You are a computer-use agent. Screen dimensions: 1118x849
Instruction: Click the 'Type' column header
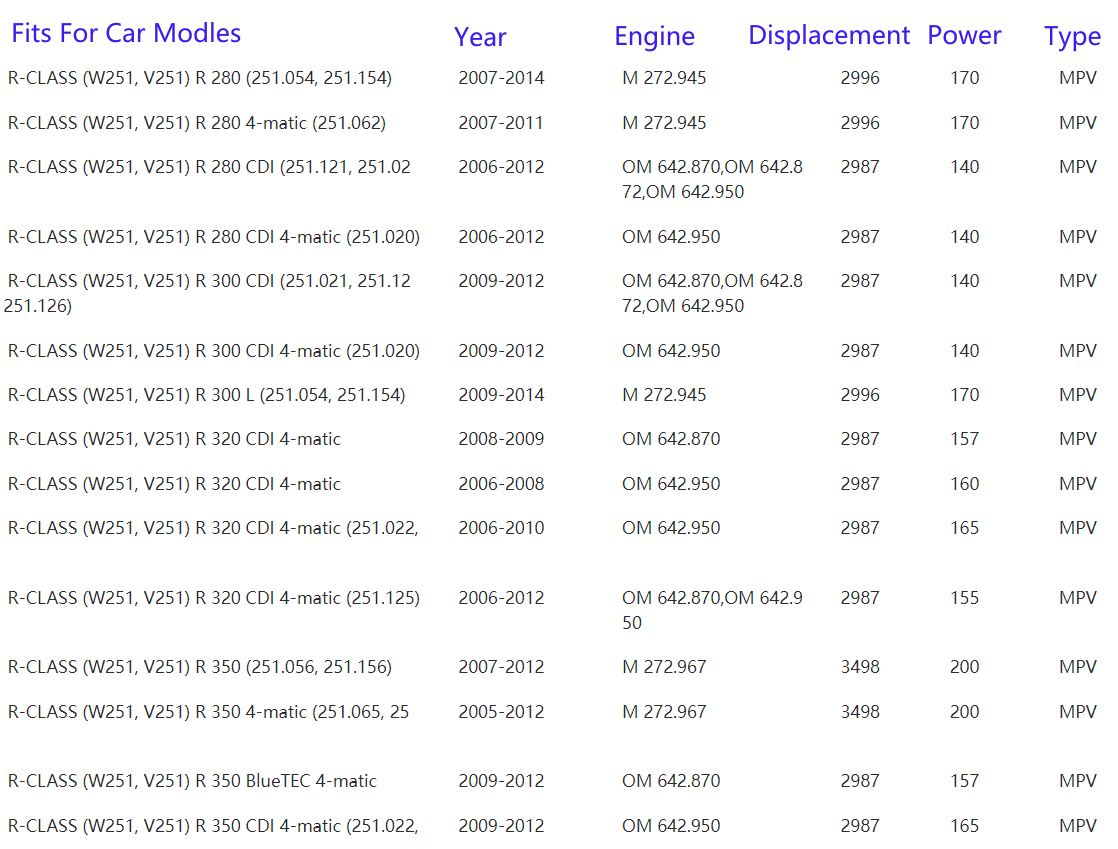(x=1072, y=37)
